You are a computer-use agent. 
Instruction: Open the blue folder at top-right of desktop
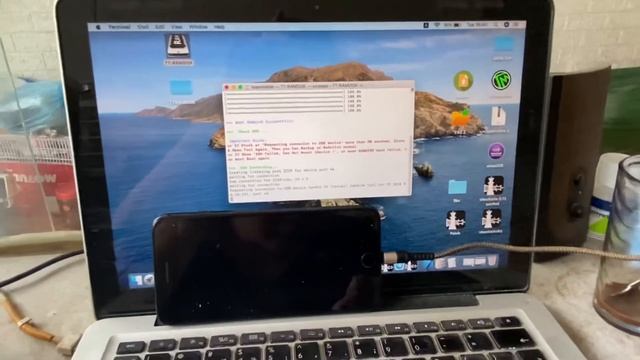point(503,44)
